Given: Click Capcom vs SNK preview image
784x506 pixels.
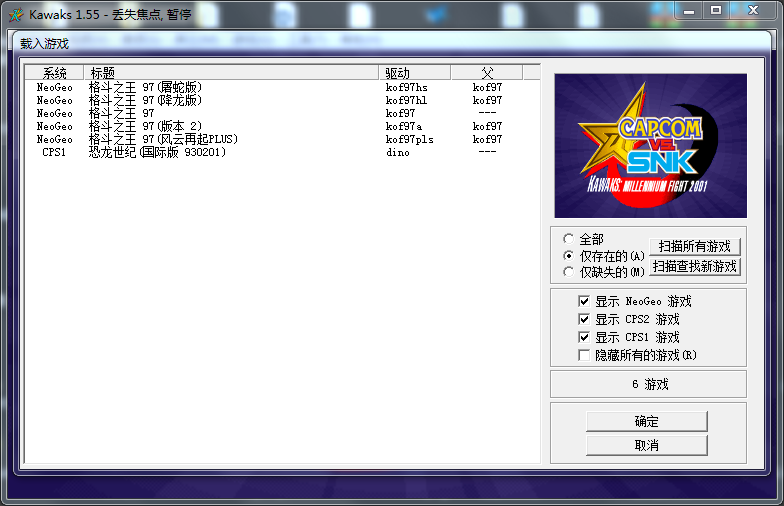Looking at the screenshot, I should (x=650, y=146).
